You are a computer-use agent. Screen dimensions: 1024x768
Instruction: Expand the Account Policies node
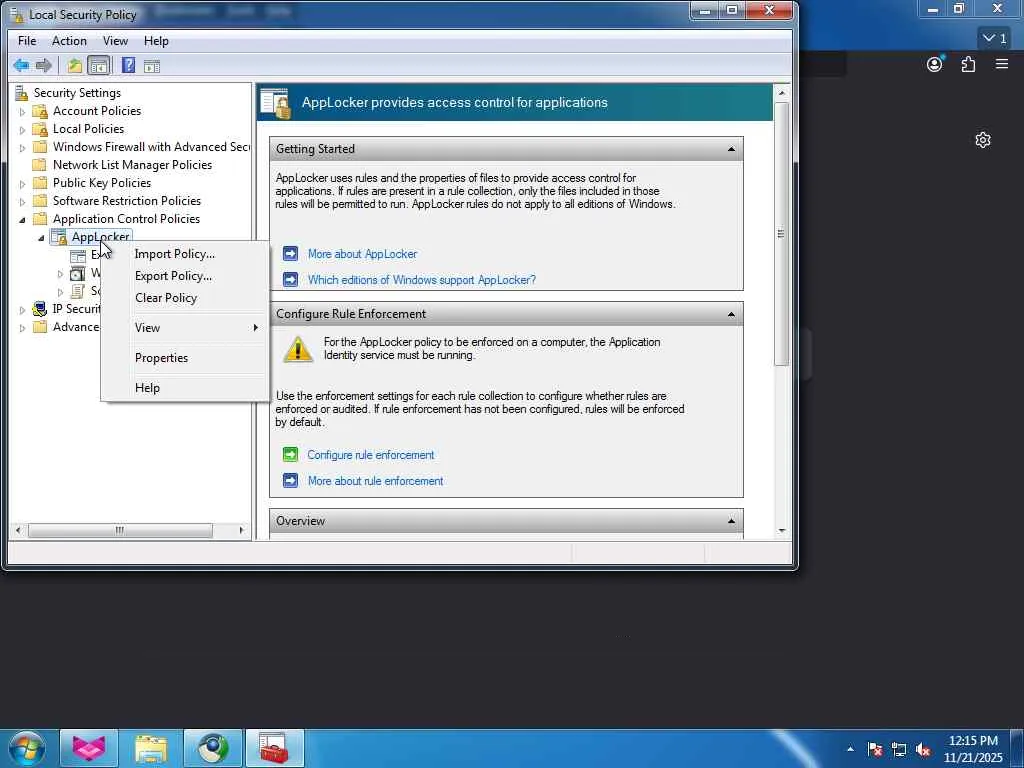[22, 112]
